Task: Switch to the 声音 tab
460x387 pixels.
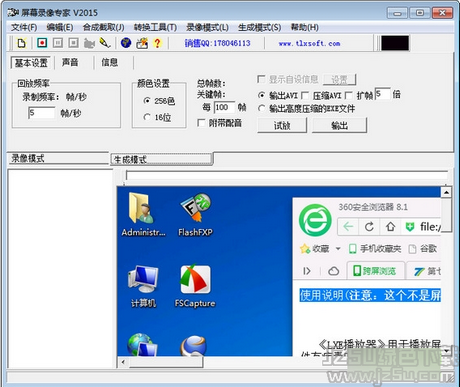Action: tap(70, 62)
